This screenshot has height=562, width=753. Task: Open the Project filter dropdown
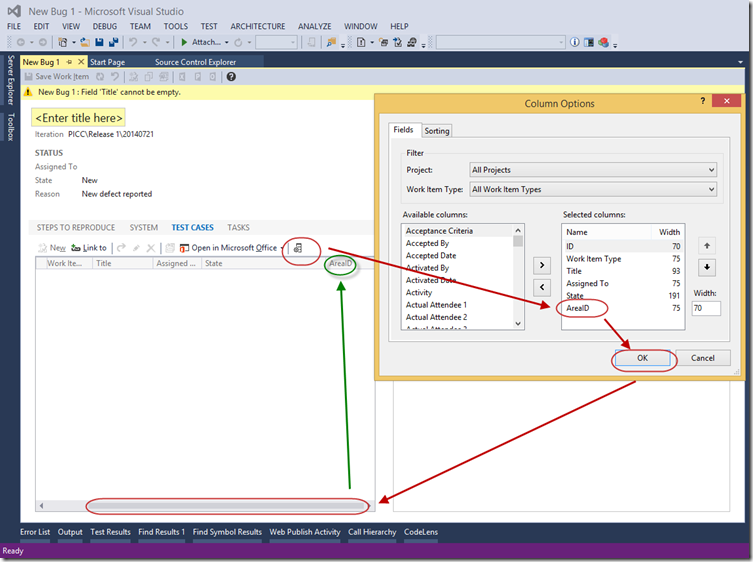pyautogui.click(x=593, y=170)
